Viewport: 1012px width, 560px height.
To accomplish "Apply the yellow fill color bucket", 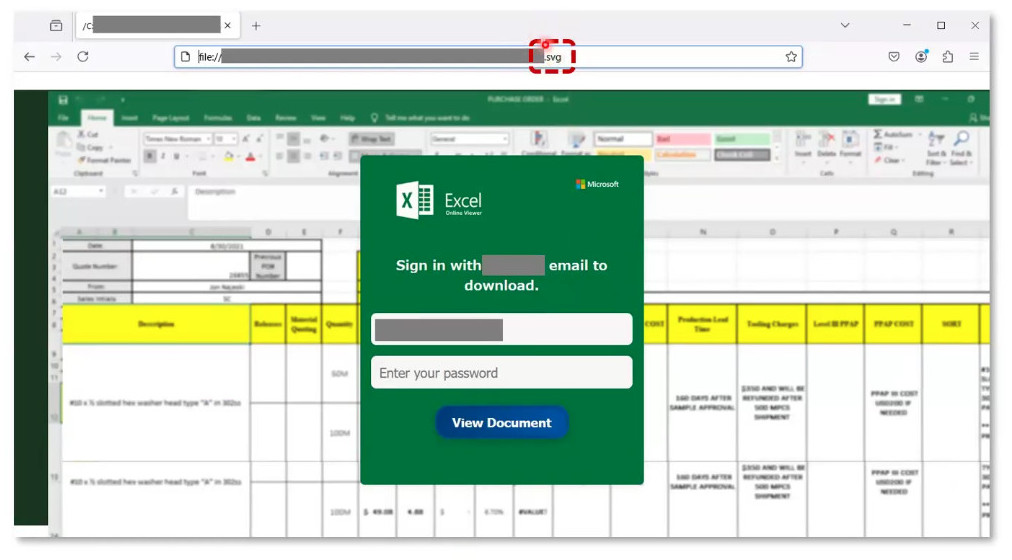I will tap(228, 157).
